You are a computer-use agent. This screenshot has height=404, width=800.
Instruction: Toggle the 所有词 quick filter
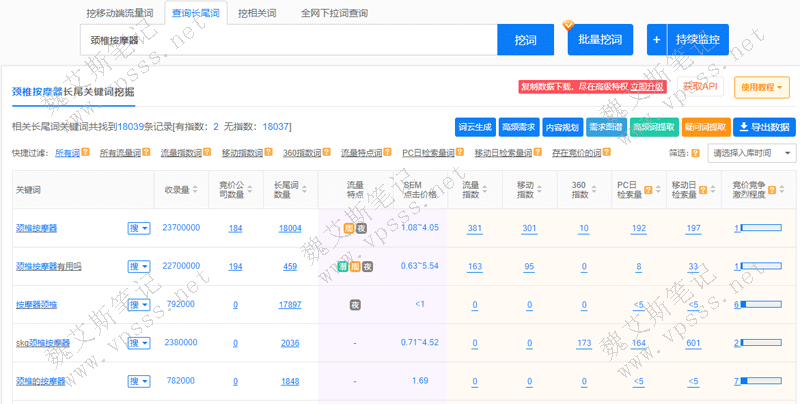(x=67, y=153)
